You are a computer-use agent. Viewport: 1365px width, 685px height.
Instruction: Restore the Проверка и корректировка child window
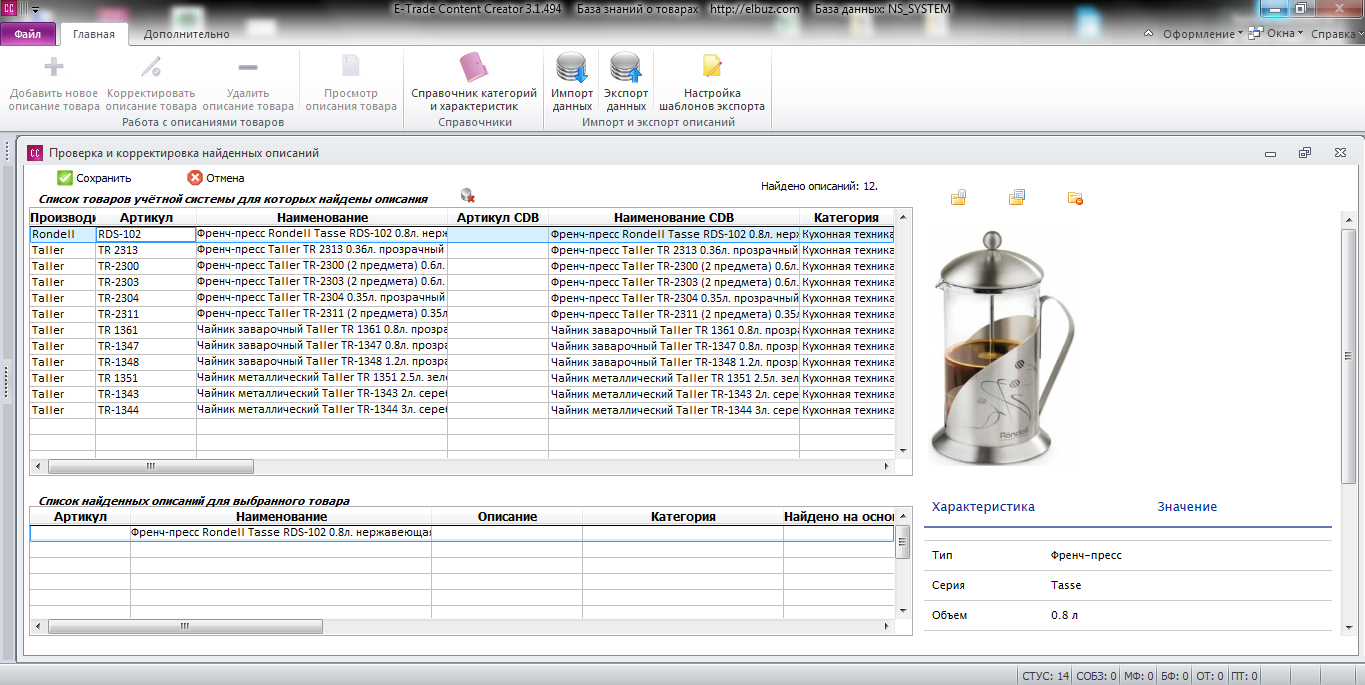1305,153
